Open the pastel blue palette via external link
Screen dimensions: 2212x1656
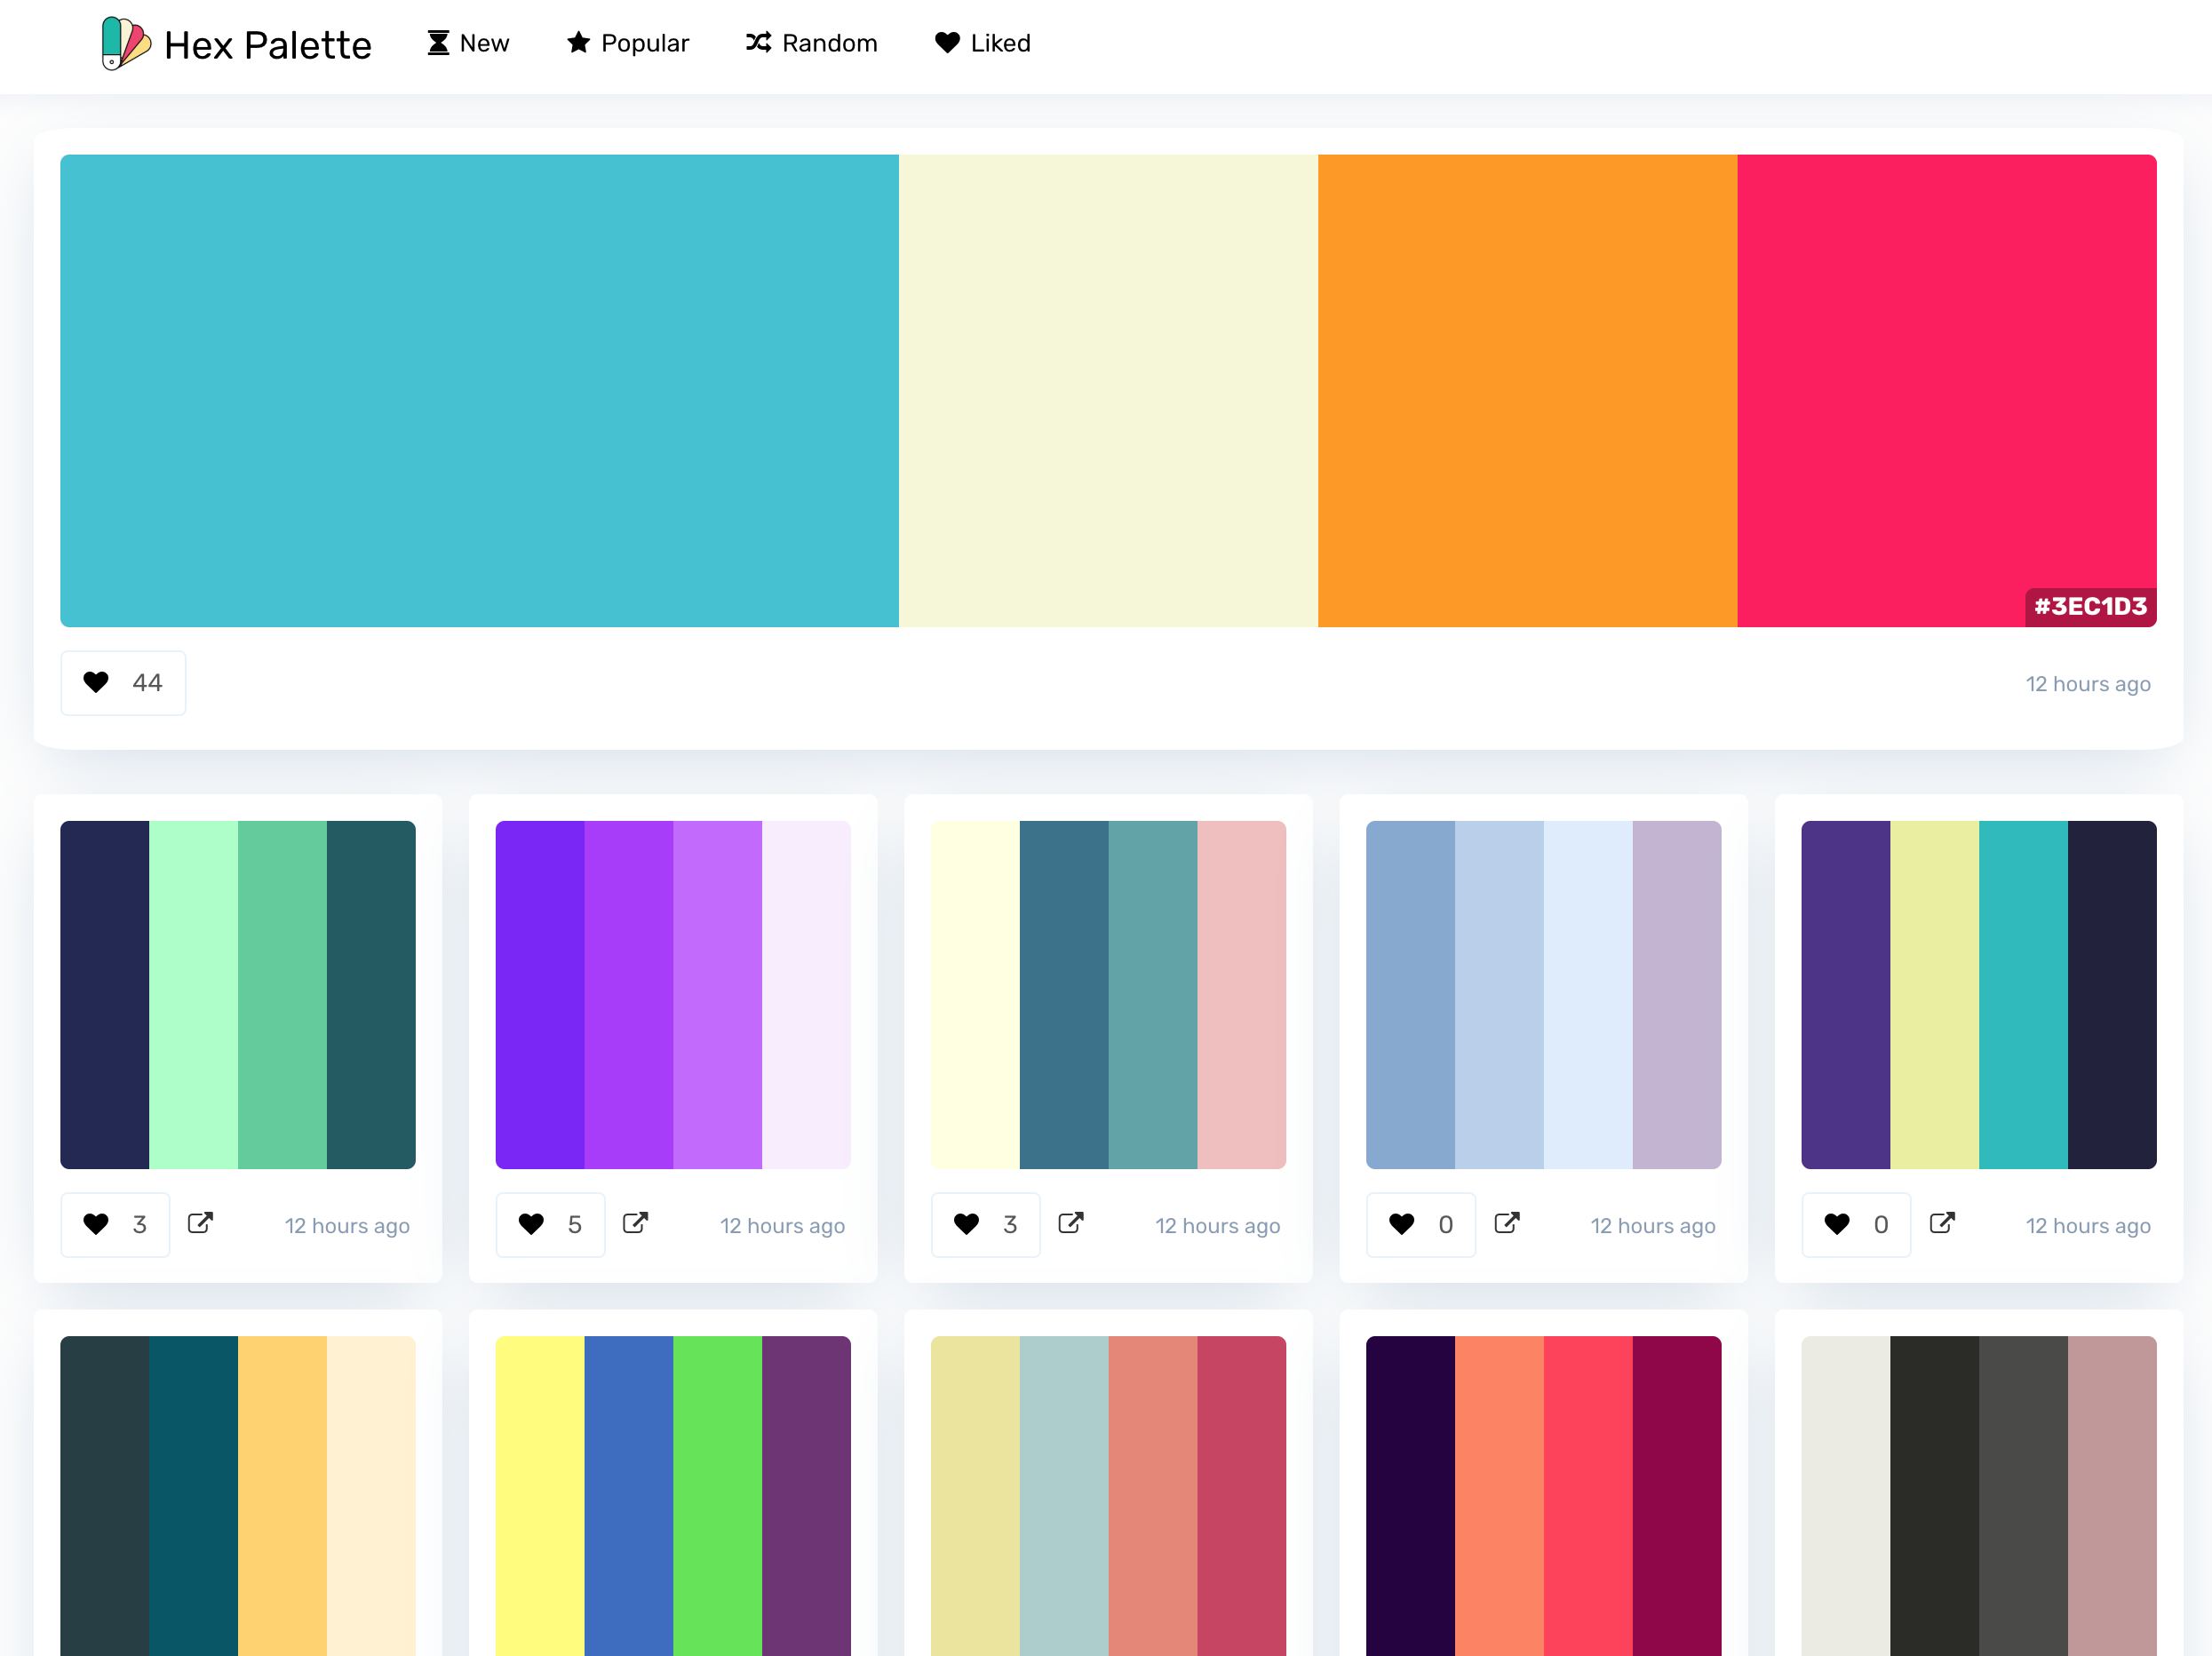[1506, 1224]
